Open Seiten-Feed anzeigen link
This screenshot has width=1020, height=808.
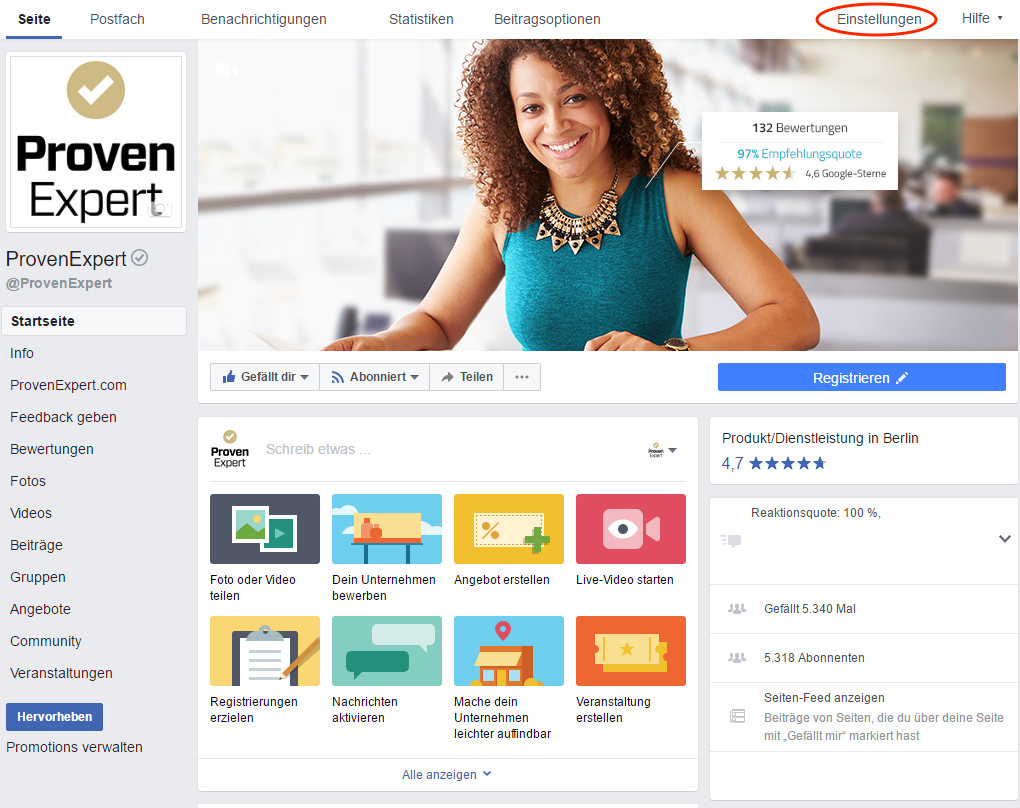point(824,697)
